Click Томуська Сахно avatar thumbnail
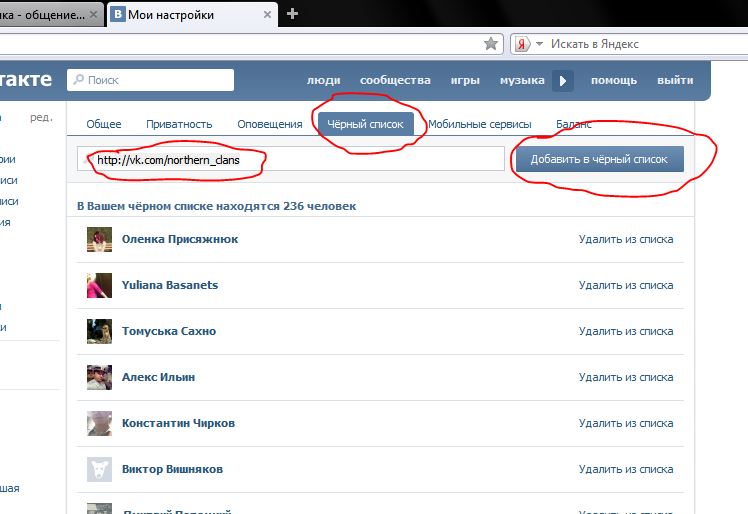This screenshot has height=514, width=748. (99, 331)
